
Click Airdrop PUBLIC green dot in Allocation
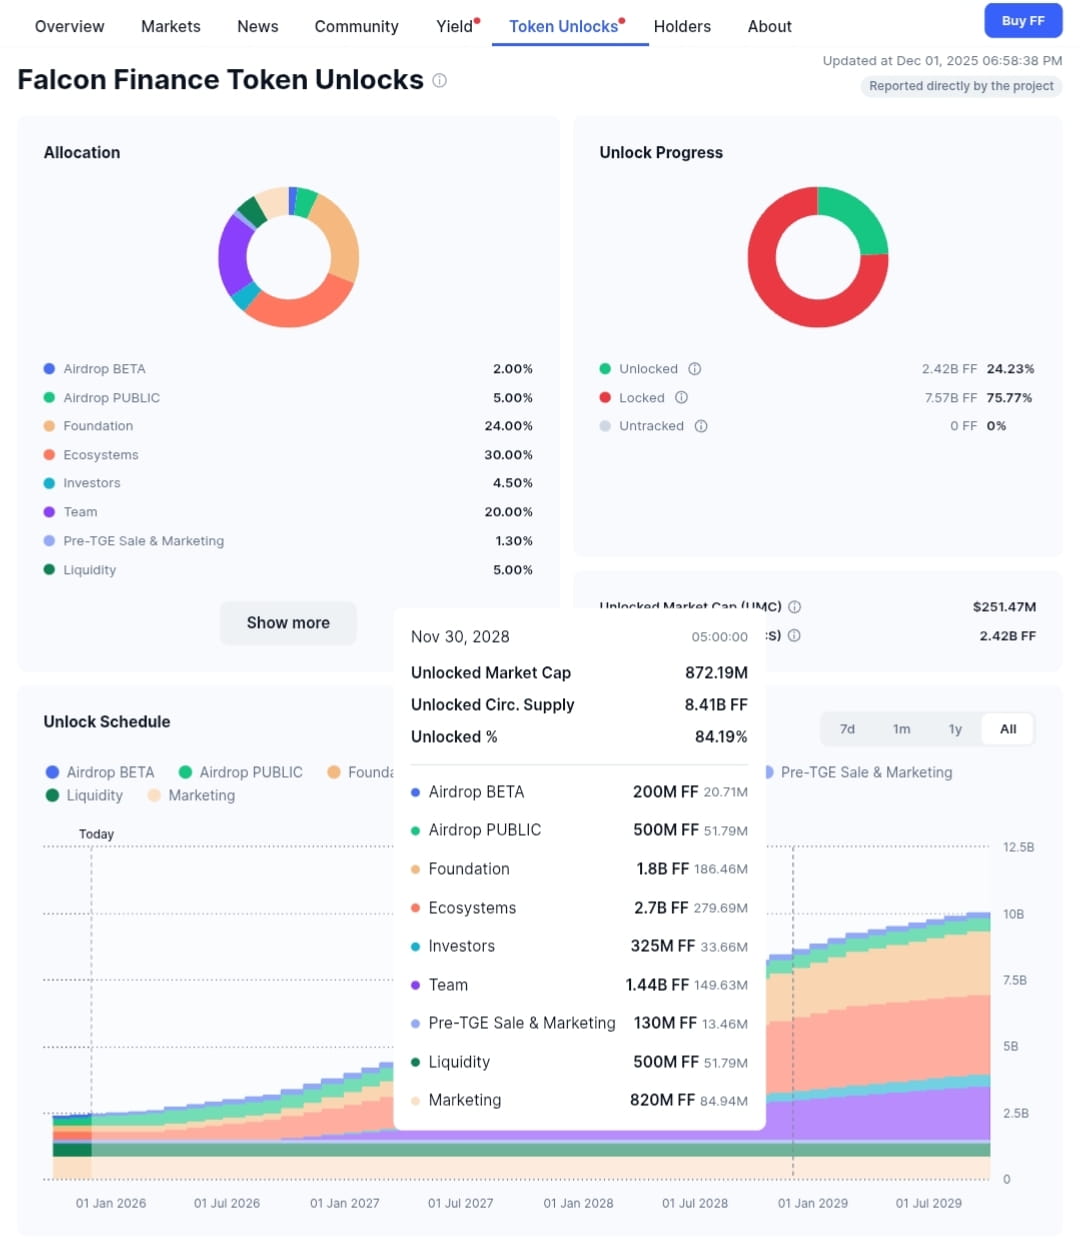(x=49, y=397)
